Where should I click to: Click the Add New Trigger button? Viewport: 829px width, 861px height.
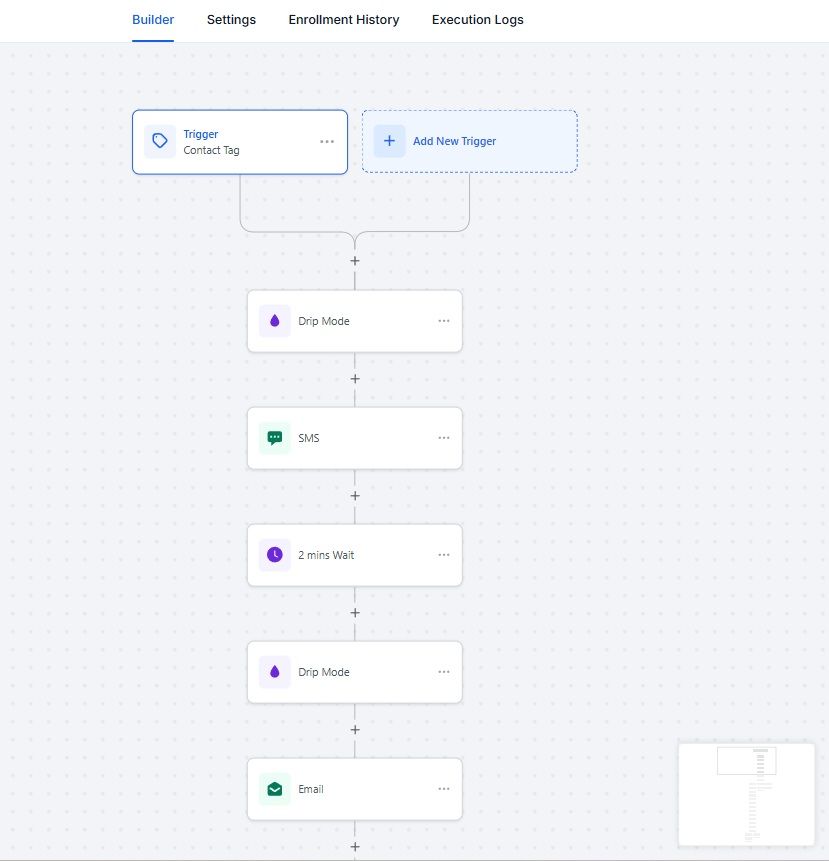pyautogui.click(x=469, y=141)
